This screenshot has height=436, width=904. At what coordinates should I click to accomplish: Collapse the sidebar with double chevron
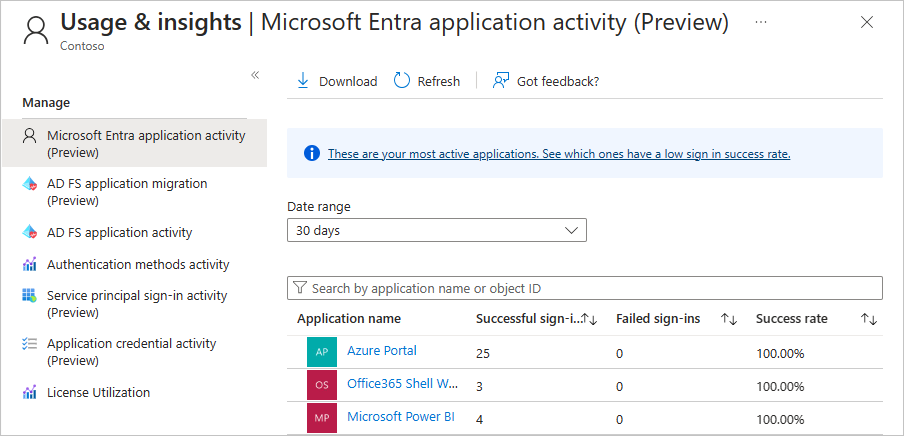[255, 75]
